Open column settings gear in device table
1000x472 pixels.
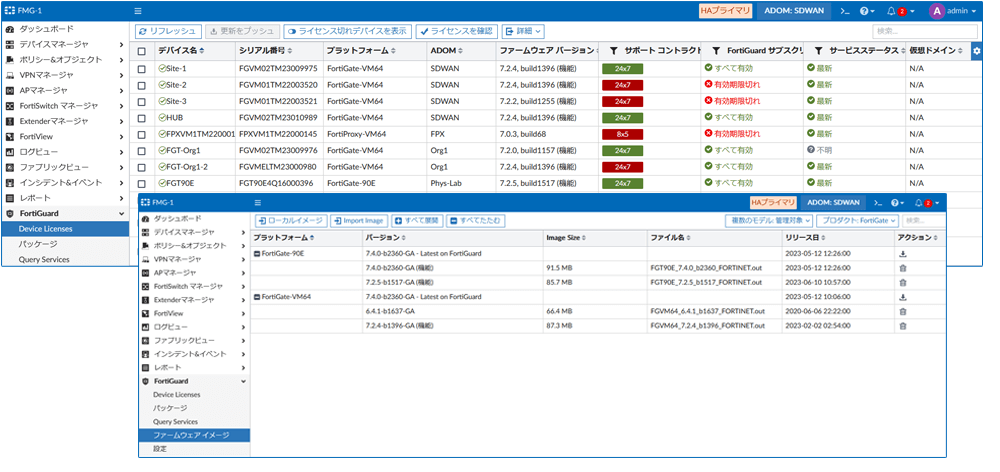[976, 50]
